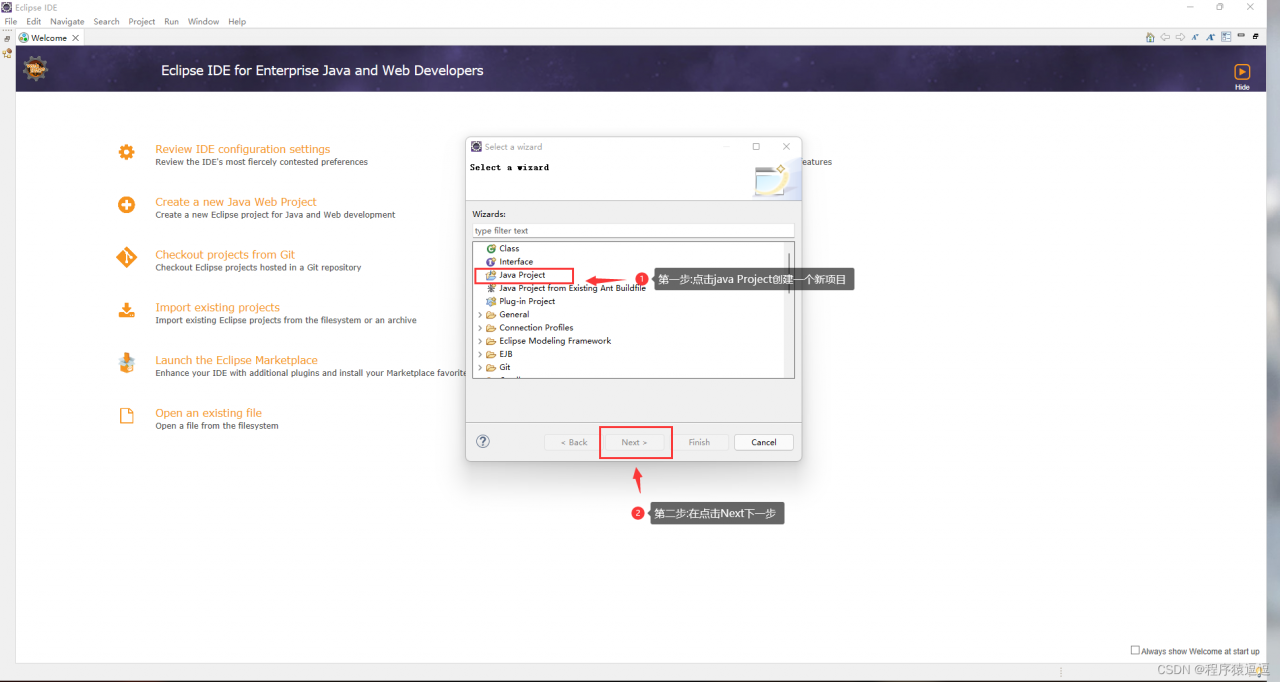Open the Project menu

pyautogui.click(x=142, y=21)
